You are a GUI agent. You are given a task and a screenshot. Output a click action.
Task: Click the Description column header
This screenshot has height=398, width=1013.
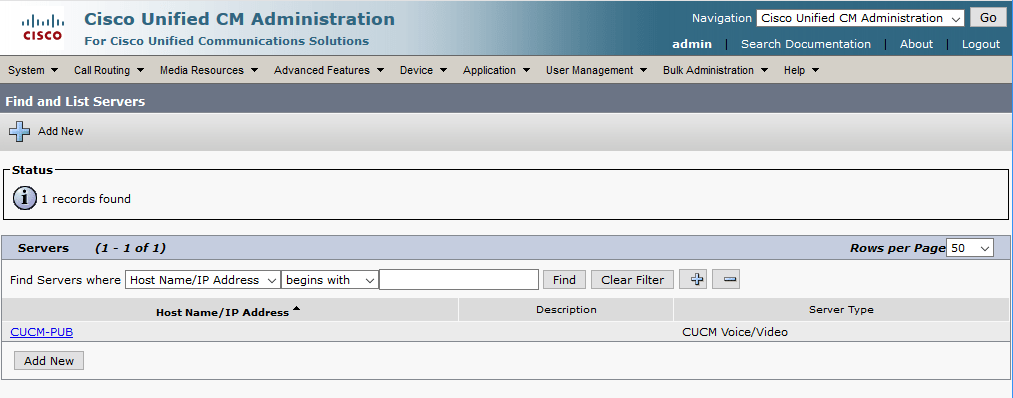coord(566,309)
